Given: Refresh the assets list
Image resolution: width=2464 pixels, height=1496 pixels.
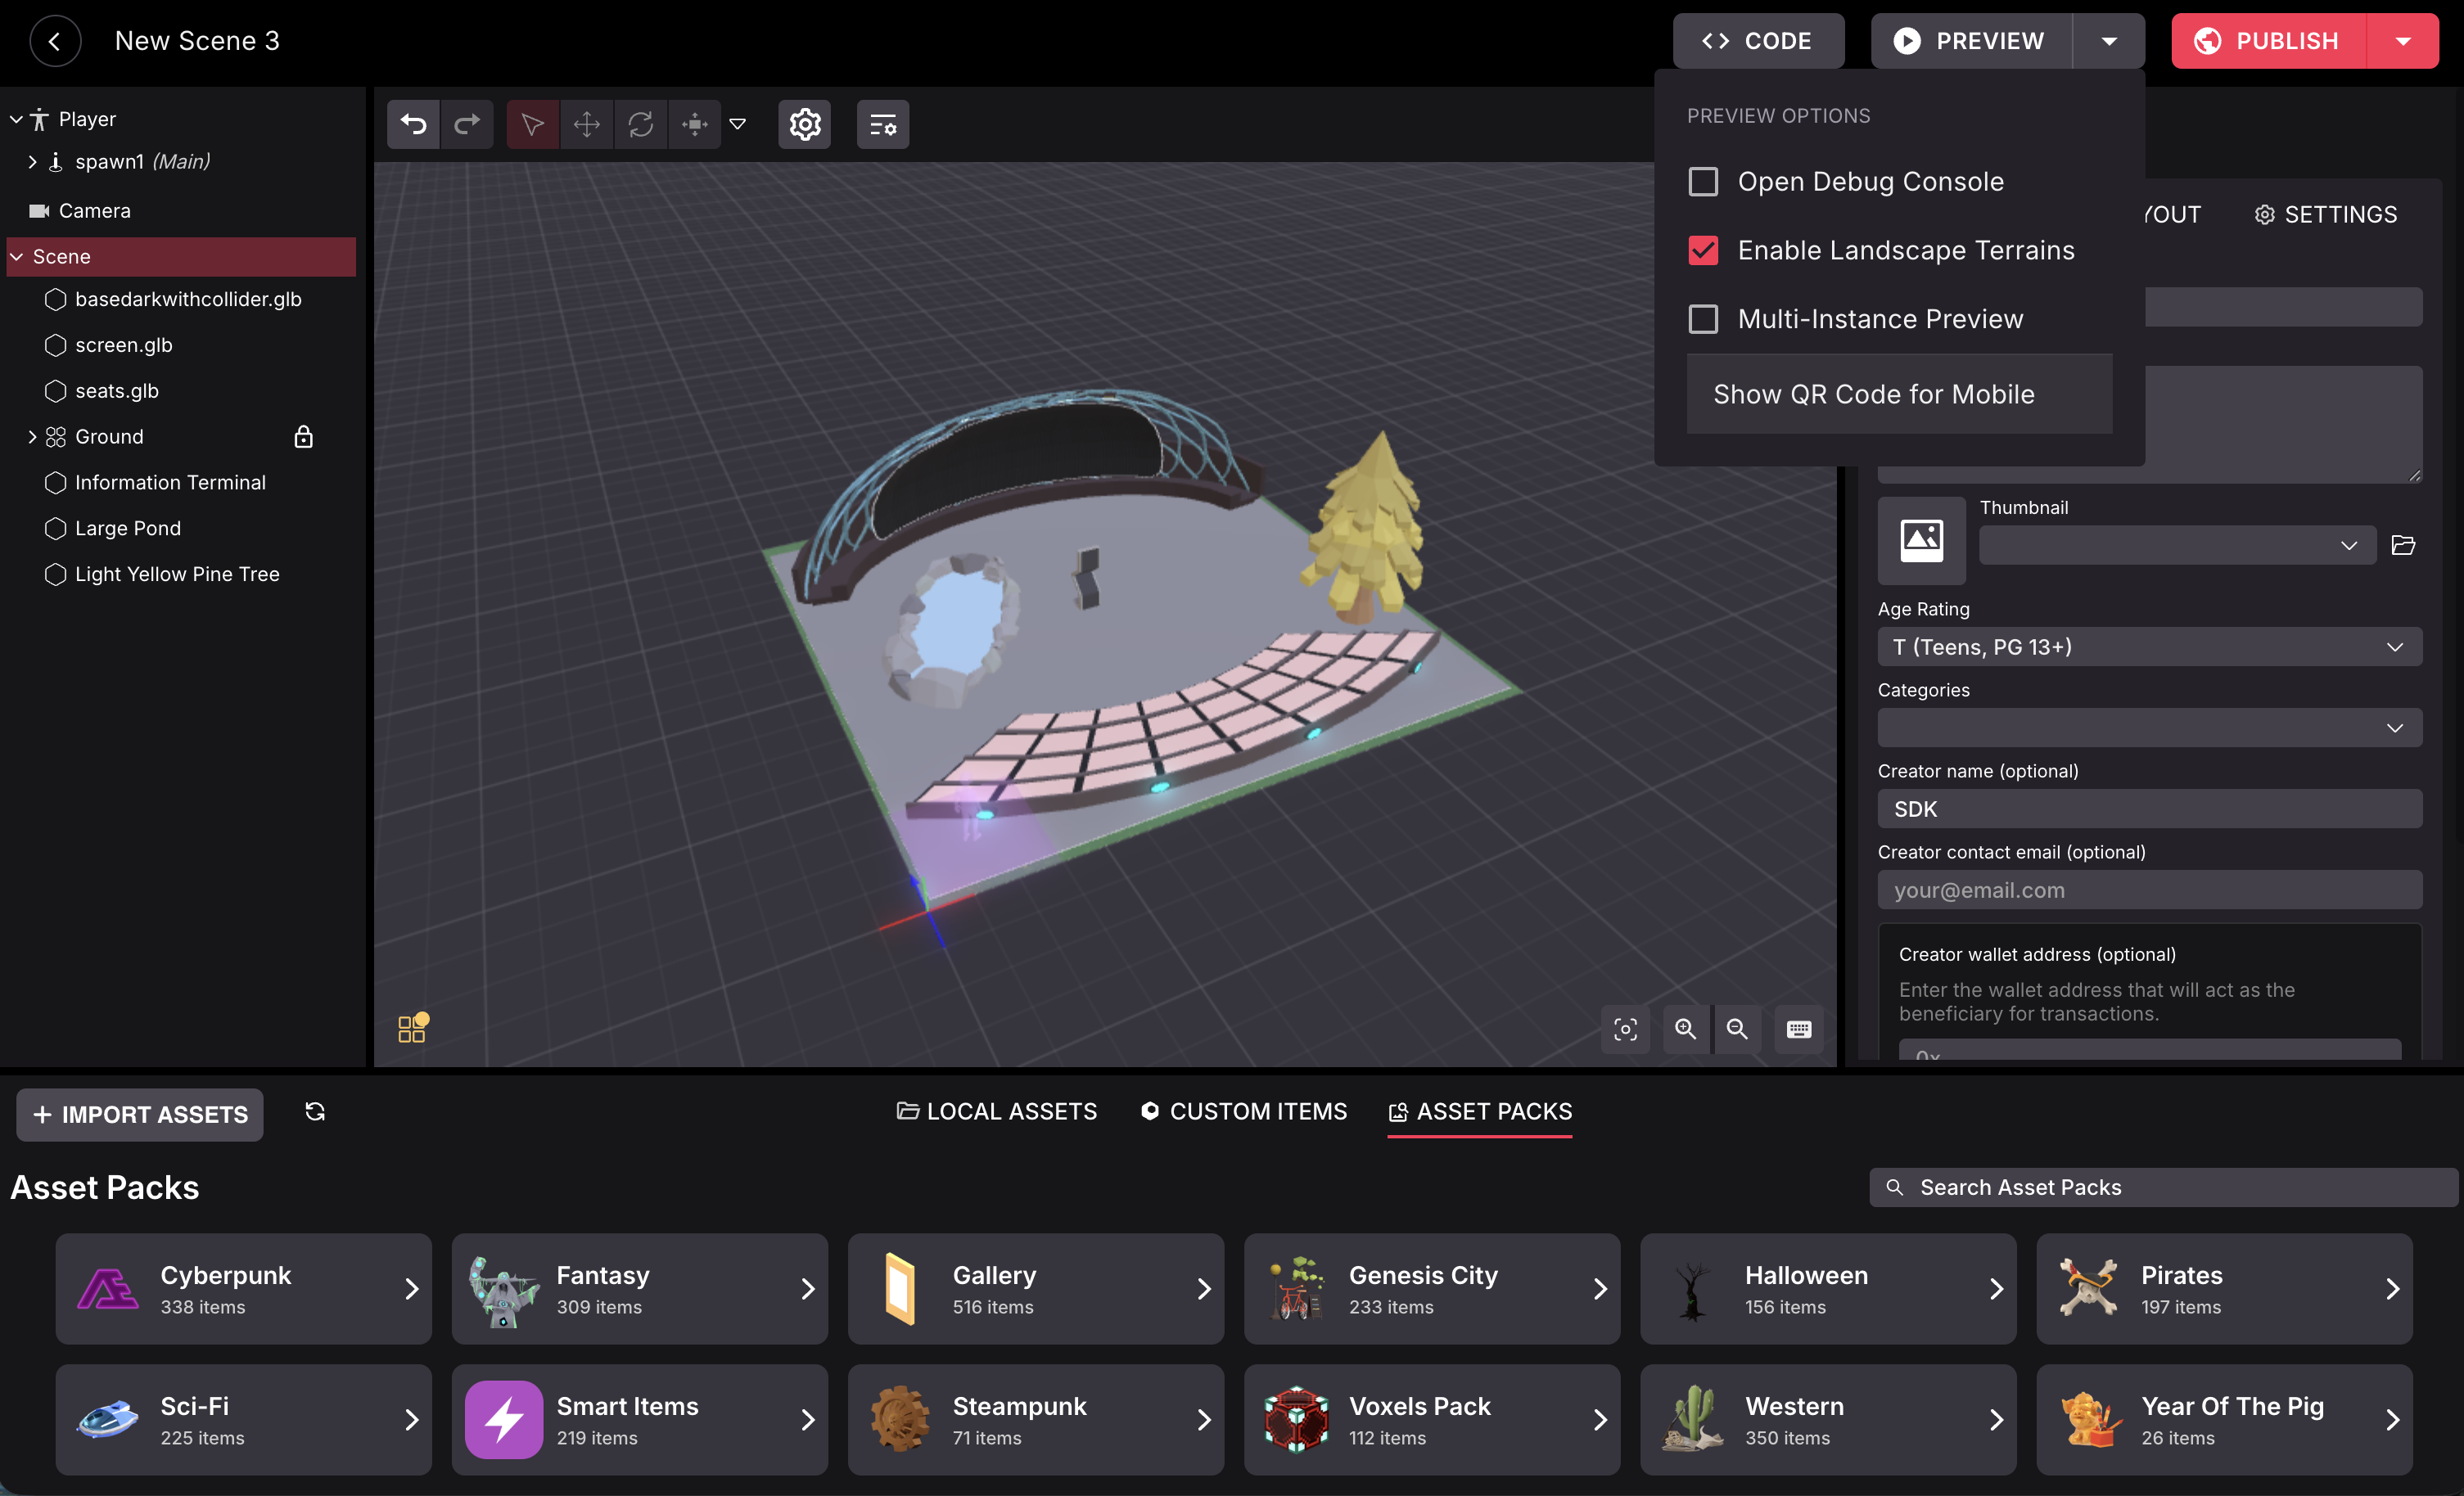Looking at the screenshot, I should click(315, 1112).
